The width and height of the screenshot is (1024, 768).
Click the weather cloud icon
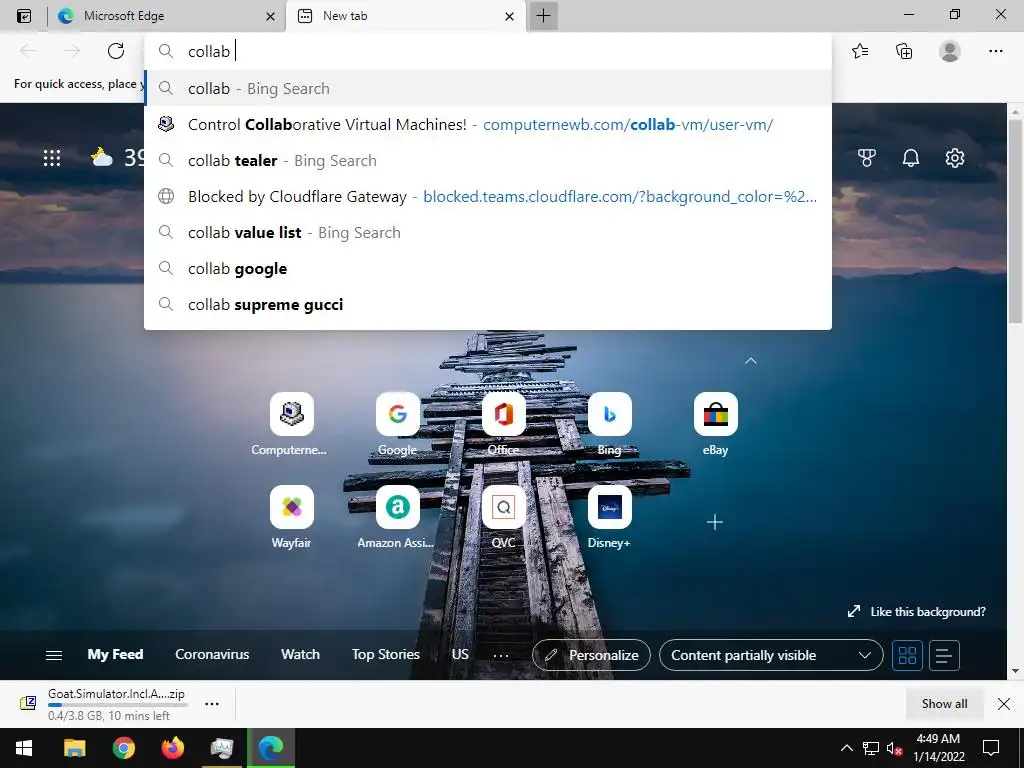click(x=102, y=157)
